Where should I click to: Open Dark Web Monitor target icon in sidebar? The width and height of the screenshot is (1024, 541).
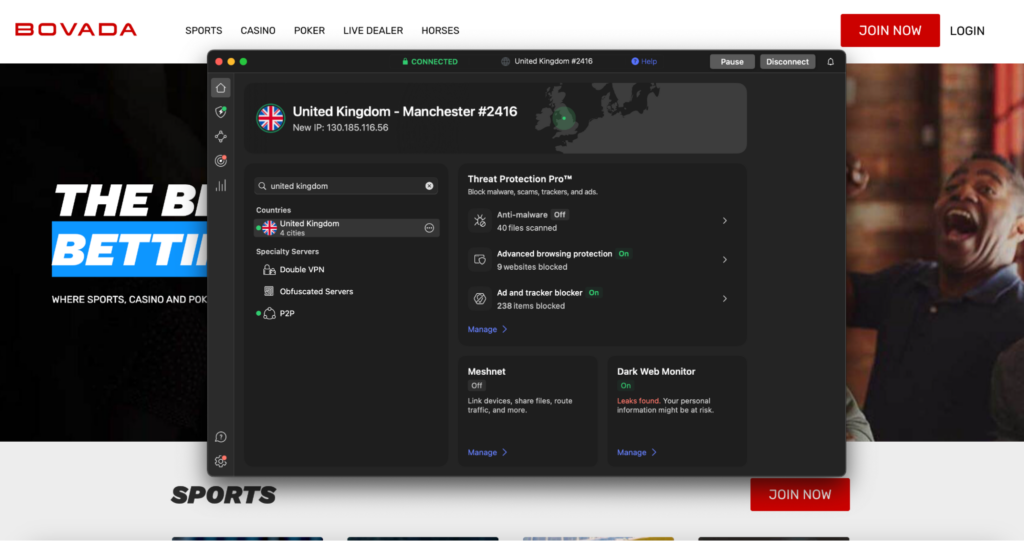(221, 161)
